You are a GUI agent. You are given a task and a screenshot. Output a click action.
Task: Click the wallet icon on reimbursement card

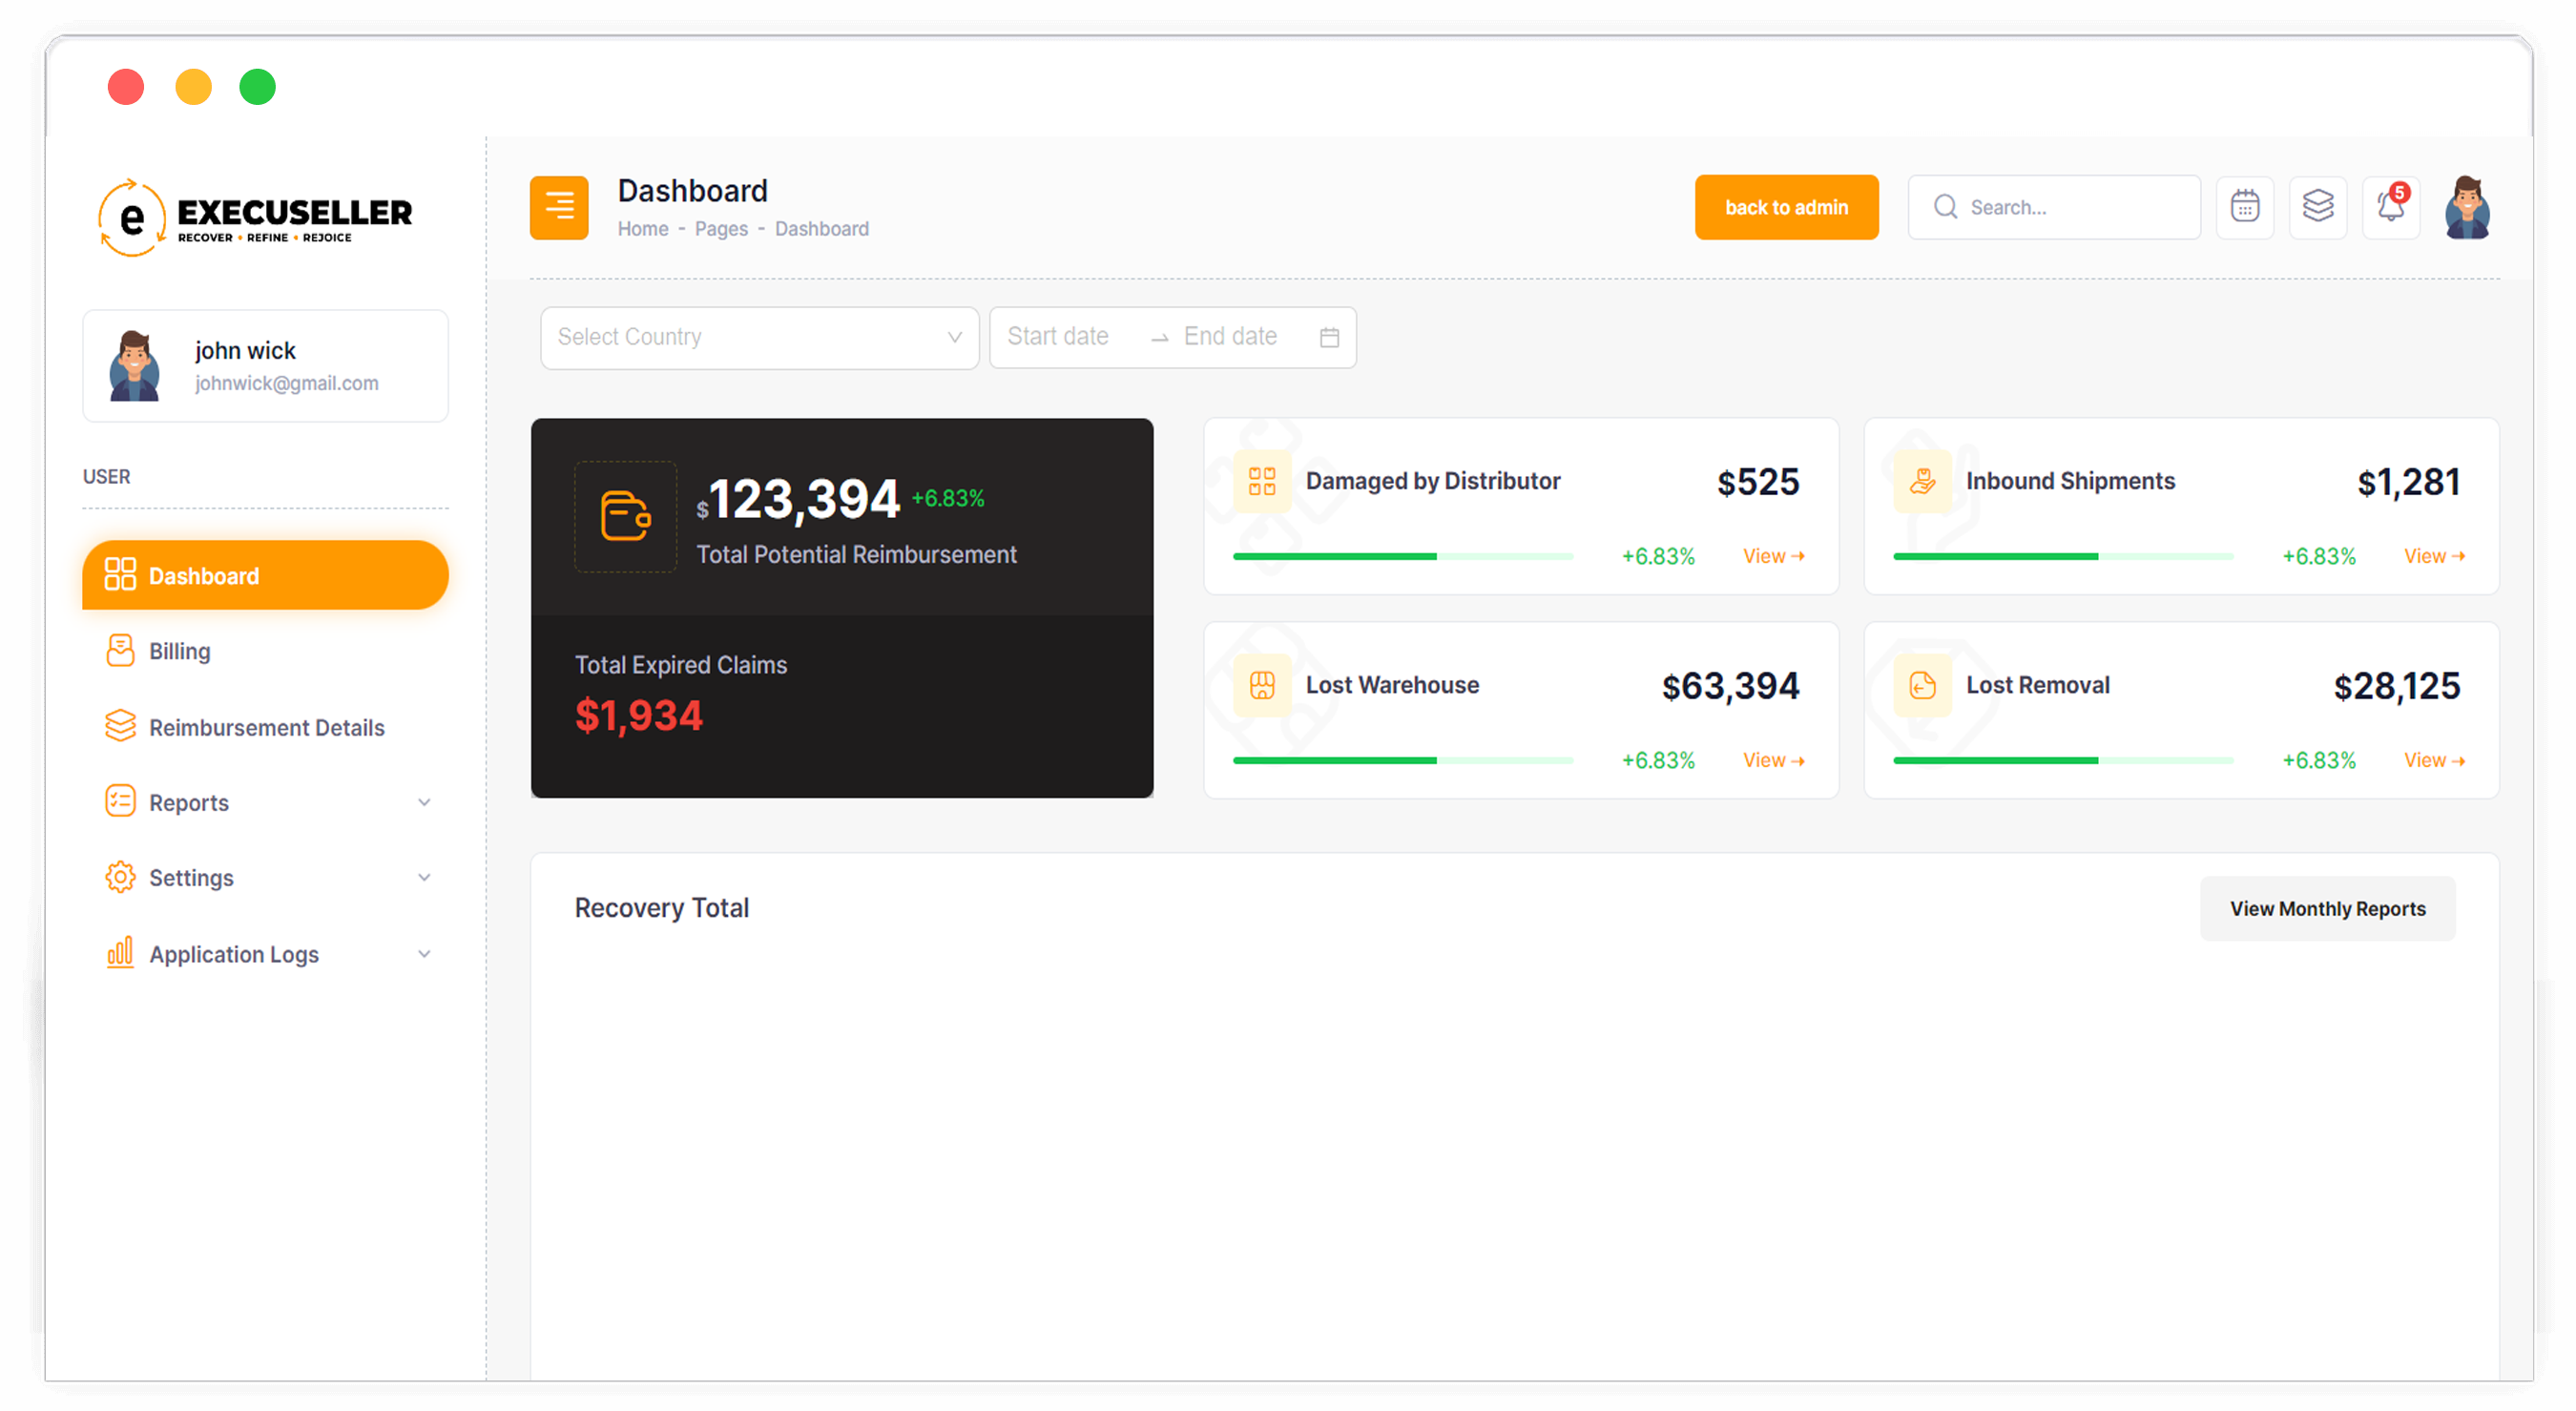(x=626, y=516)
